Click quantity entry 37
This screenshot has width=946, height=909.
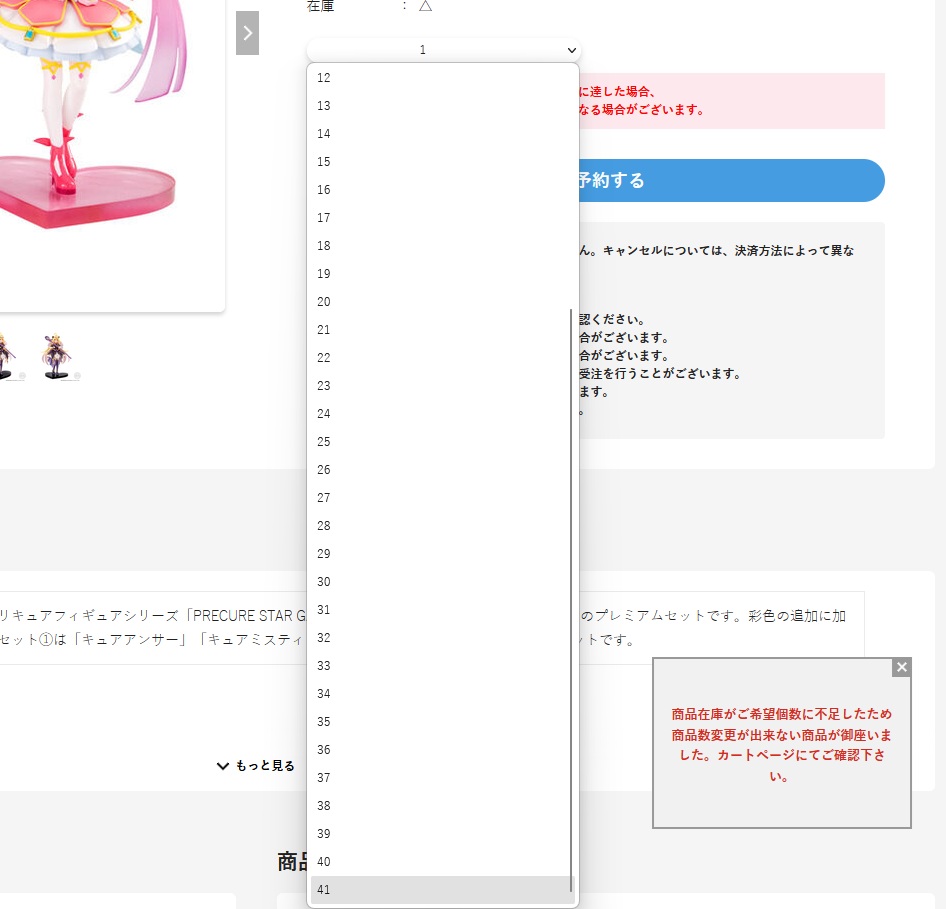[x=443, y=778]
